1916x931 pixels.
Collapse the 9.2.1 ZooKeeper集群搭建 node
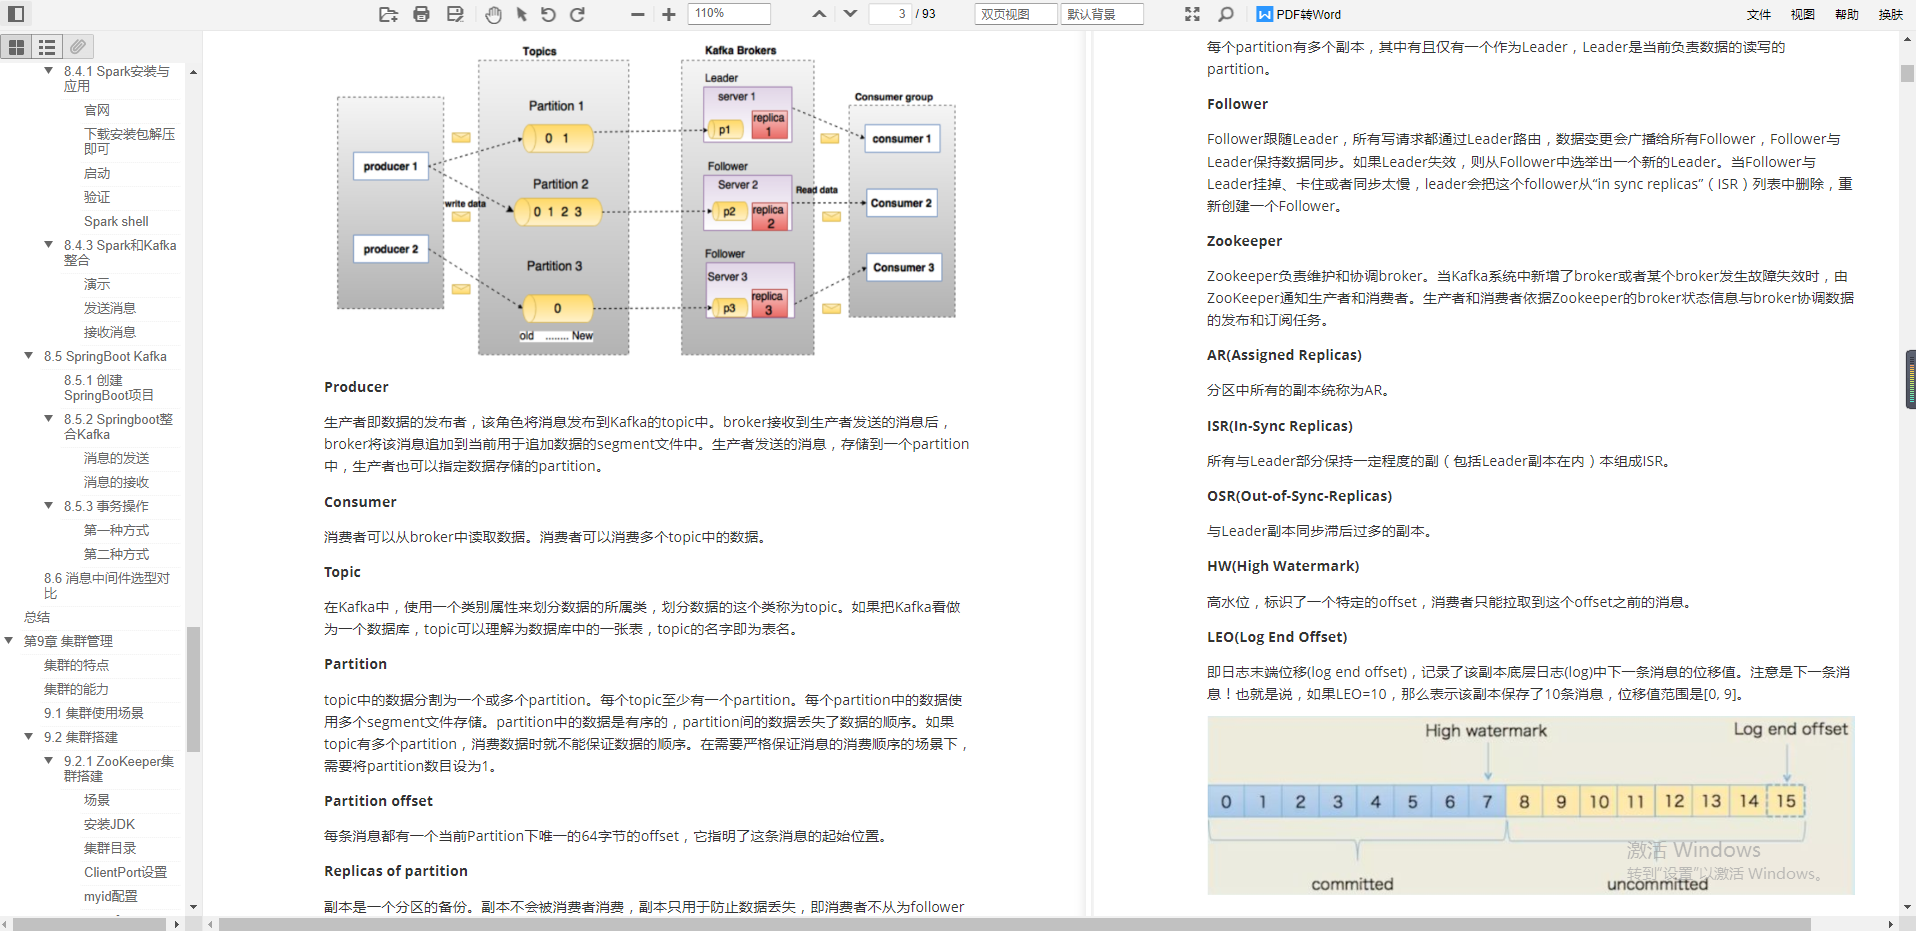tap(49, 761)
